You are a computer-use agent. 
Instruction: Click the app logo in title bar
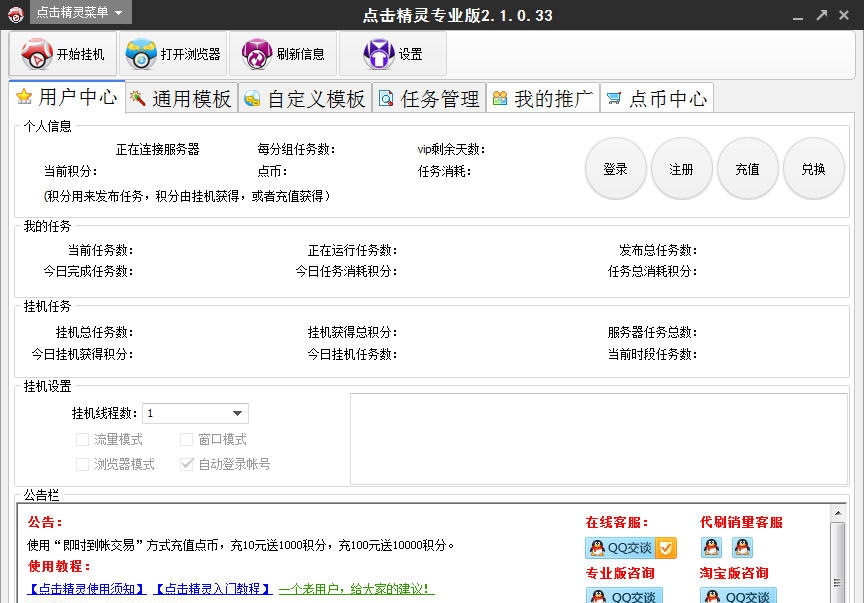tap(15, 13)
